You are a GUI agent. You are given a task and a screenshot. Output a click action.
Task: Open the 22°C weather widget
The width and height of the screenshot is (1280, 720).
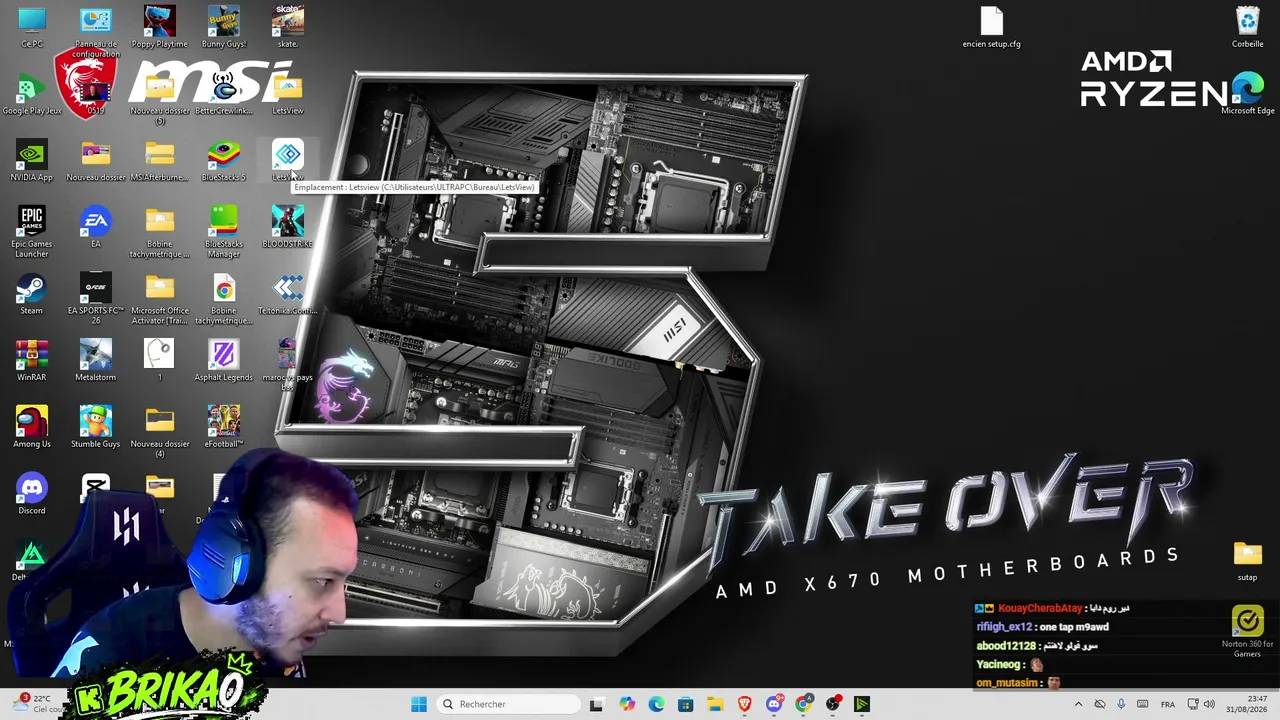pos(38,704)
